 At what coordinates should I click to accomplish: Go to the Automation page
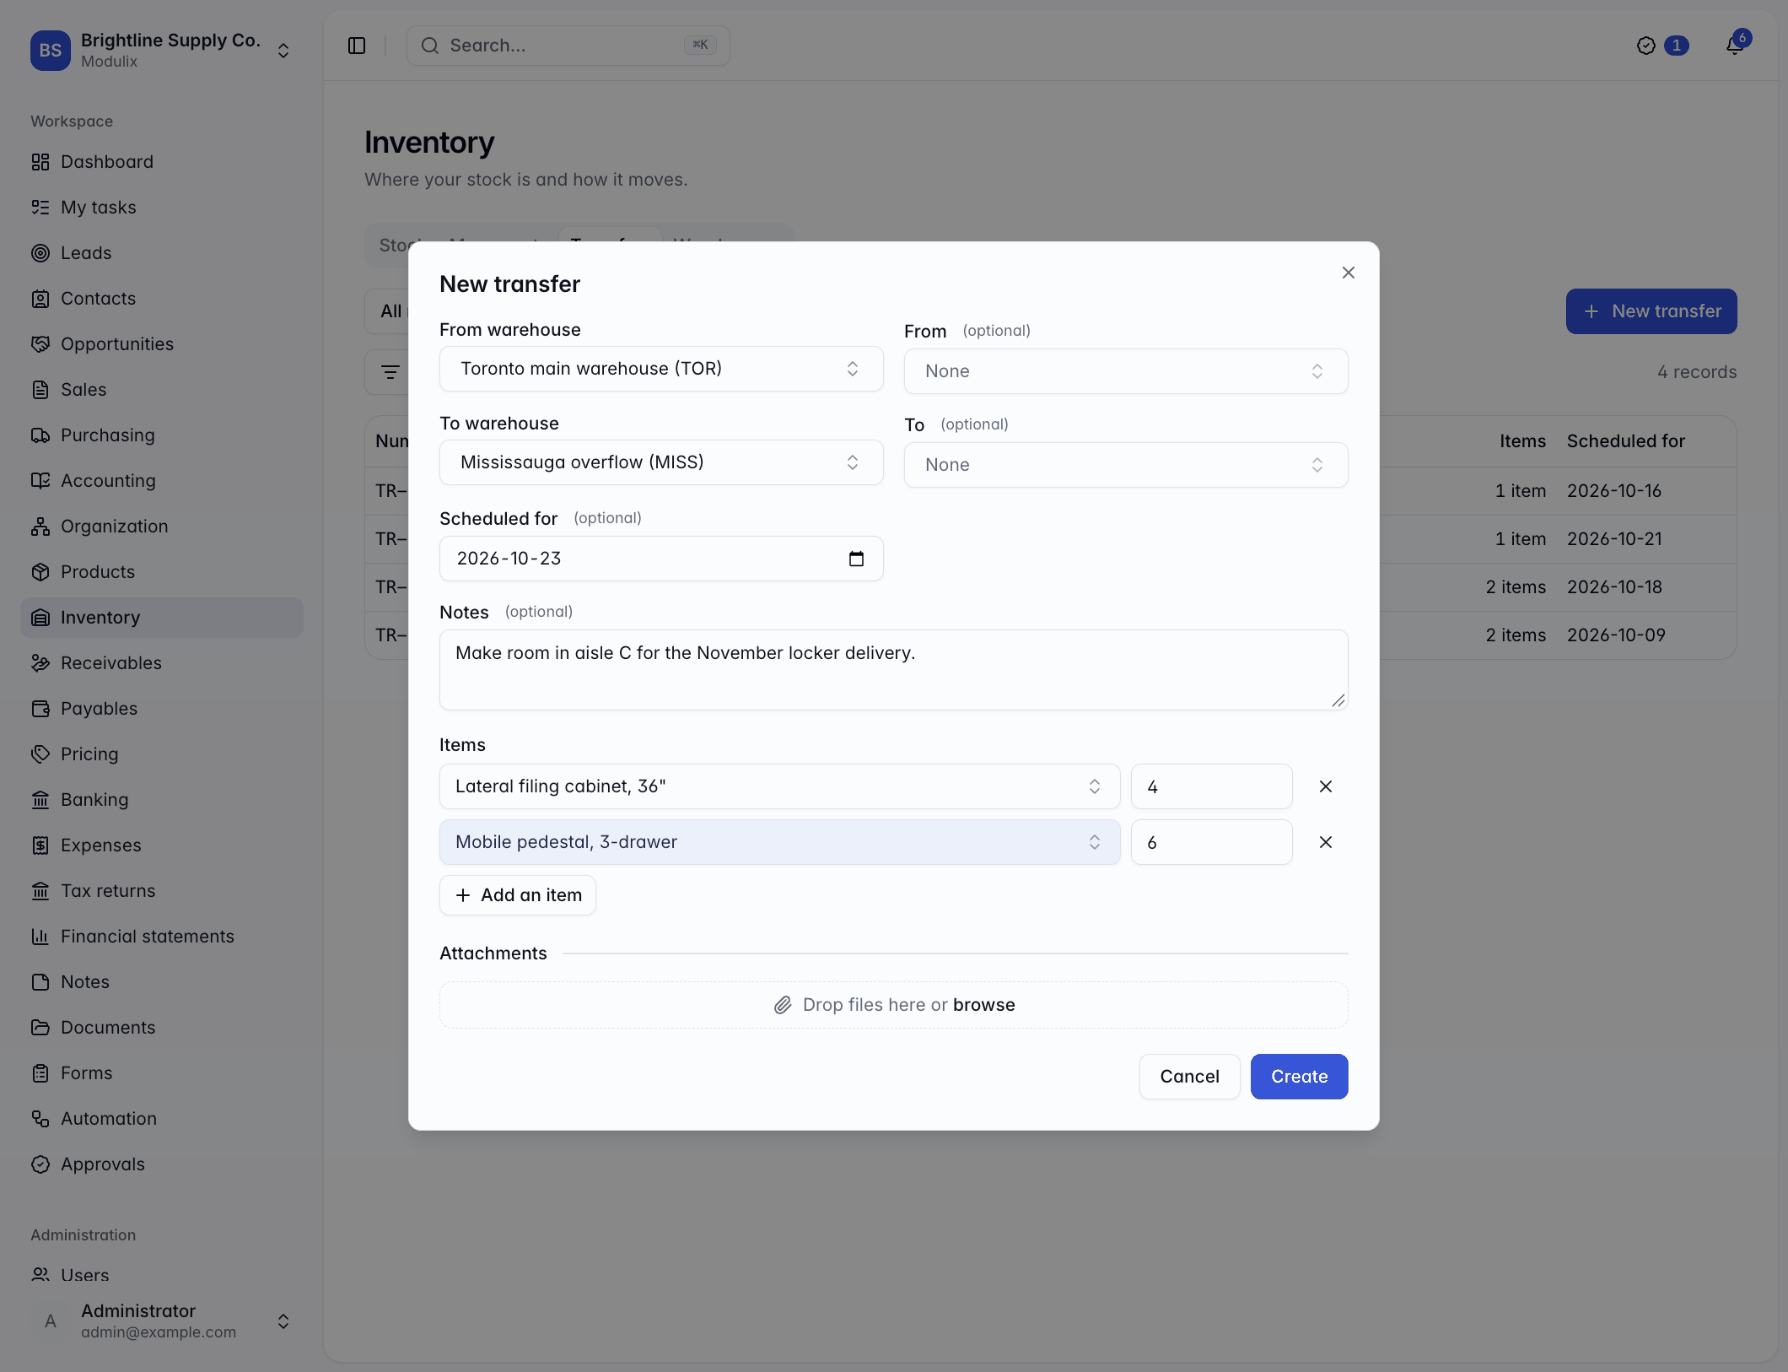(162, 1118)
